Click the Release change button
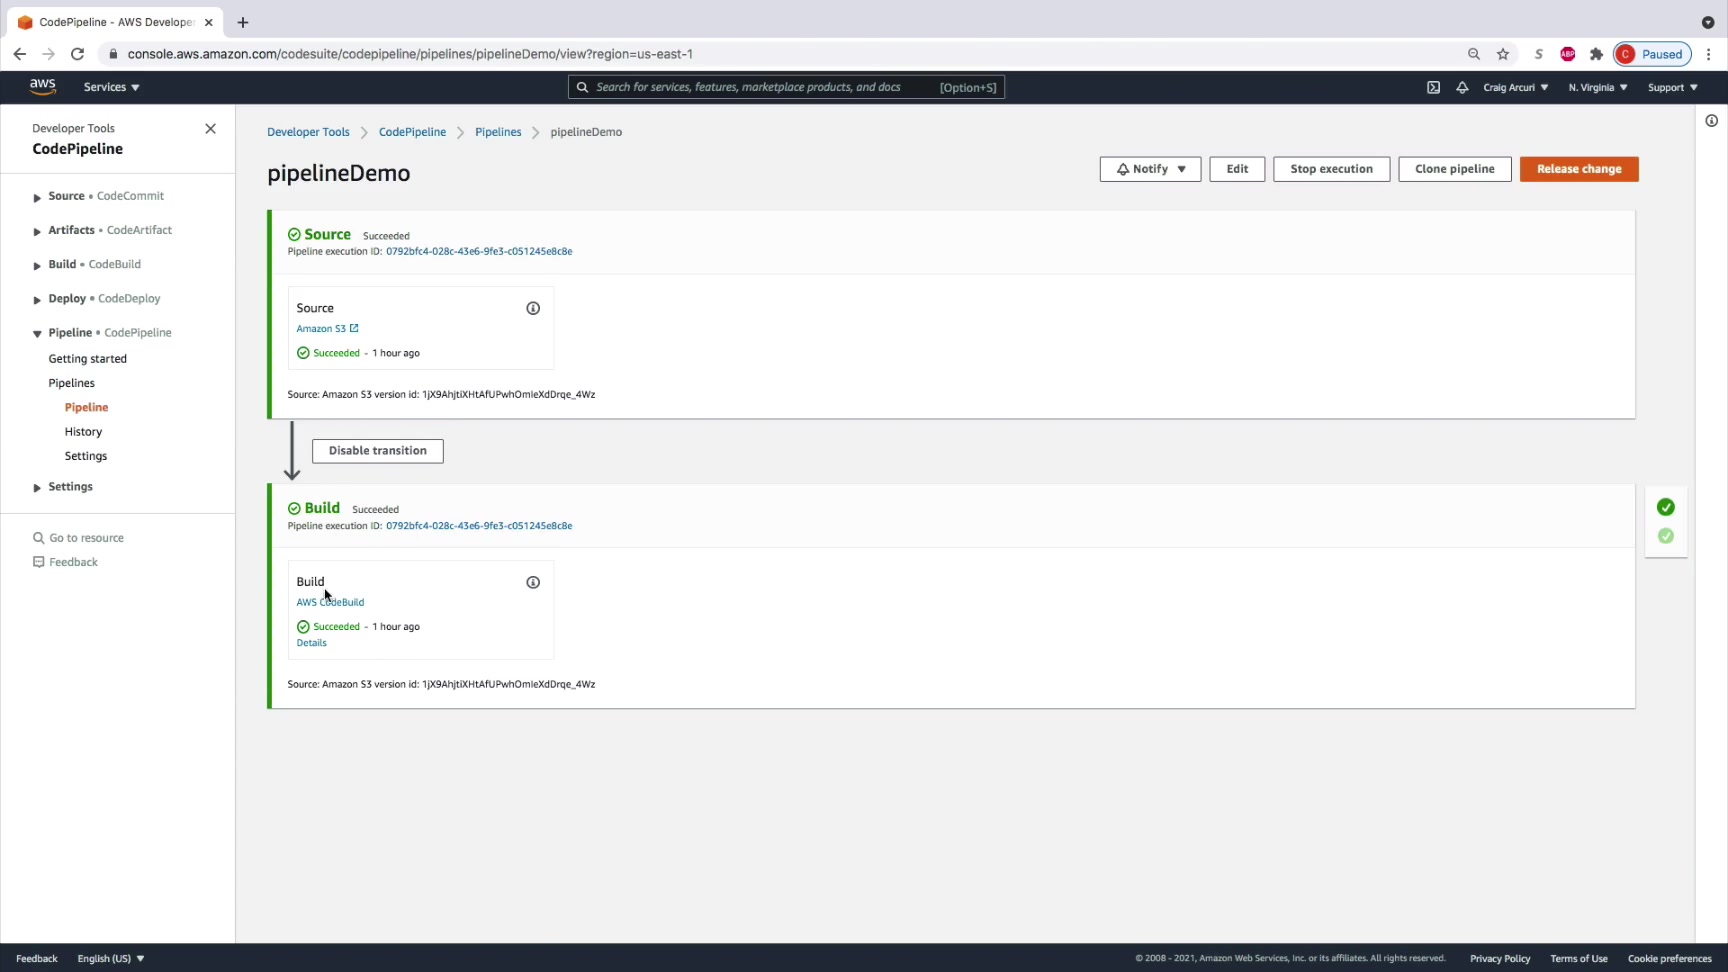This screenshot has height=972, width=1728. pyautogui.click(x=1579, y=169)
